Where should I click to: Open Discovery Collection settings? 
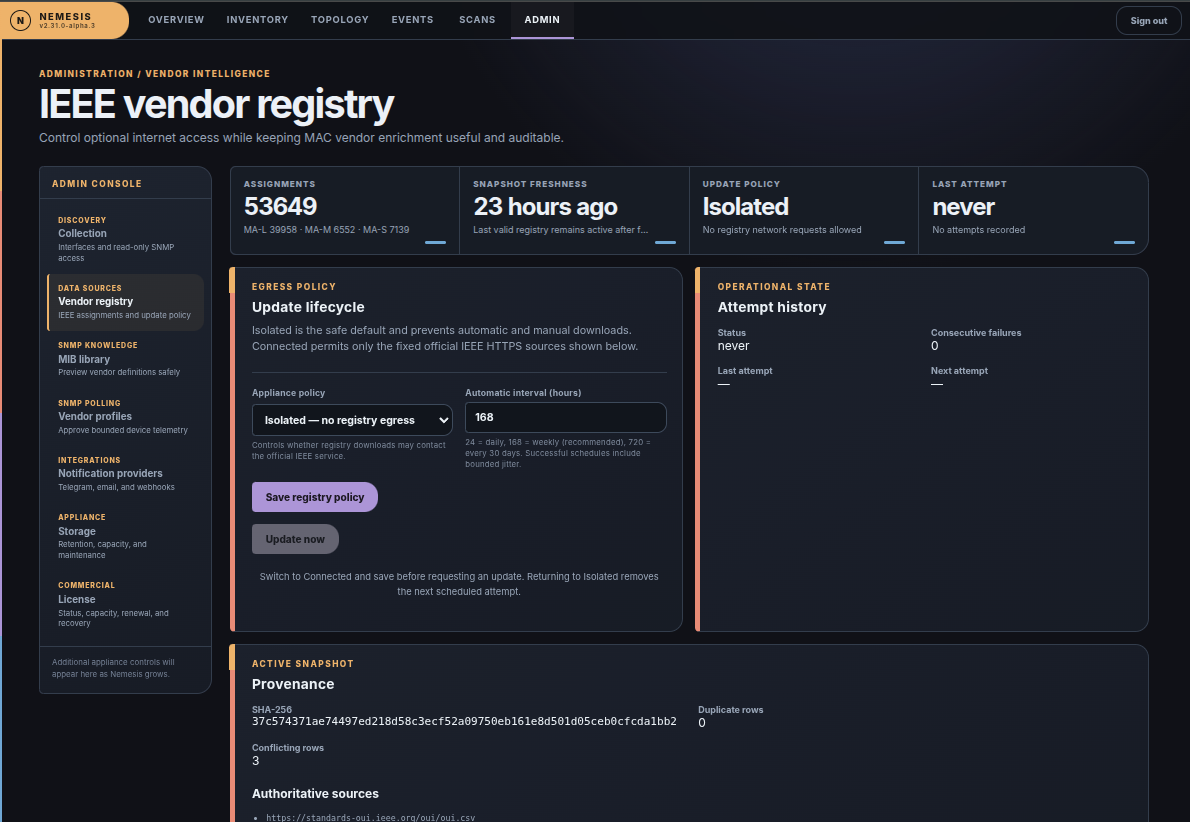coord(125,238)
